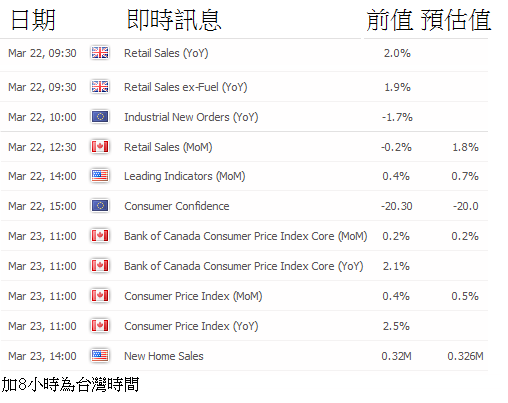Open Bank of Canada CPI Core (MoM) event
Image resolution: width=508 pixels, height=403 pixels.
click(246, 236)
